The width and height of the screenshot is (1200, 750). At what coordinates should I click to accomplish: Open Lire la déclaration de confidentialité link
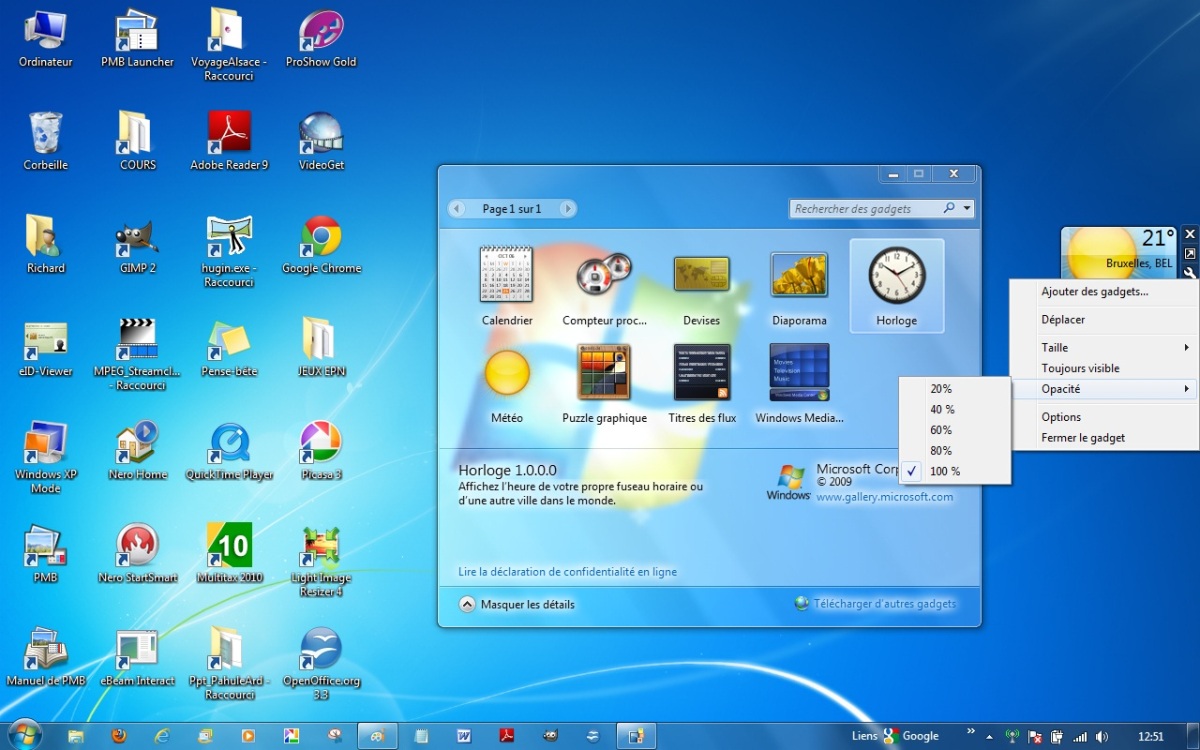pos(568,572)
